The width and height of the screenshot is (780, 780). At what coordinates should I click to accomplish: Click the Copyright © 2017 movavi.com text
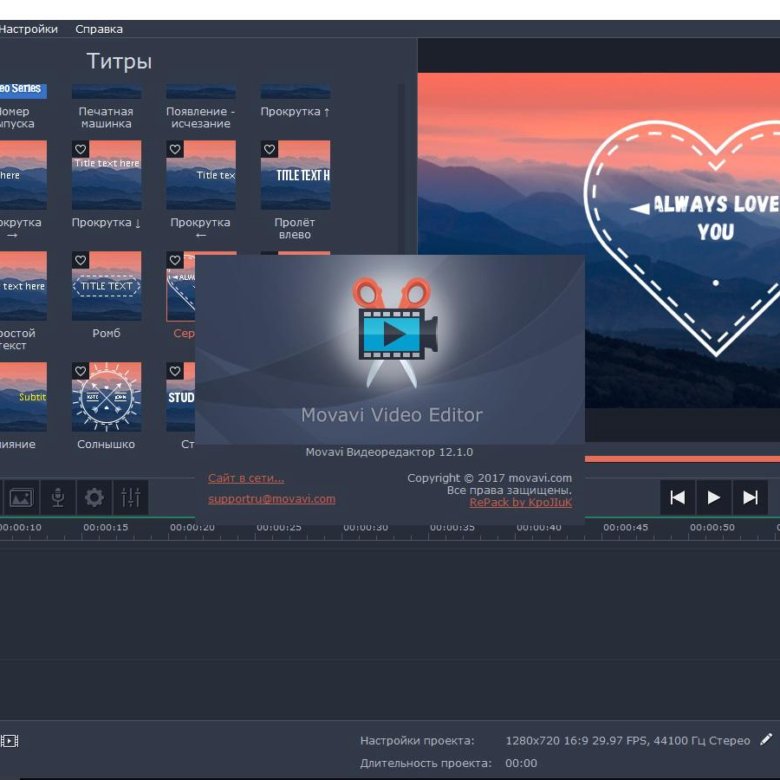coord(489,478)
